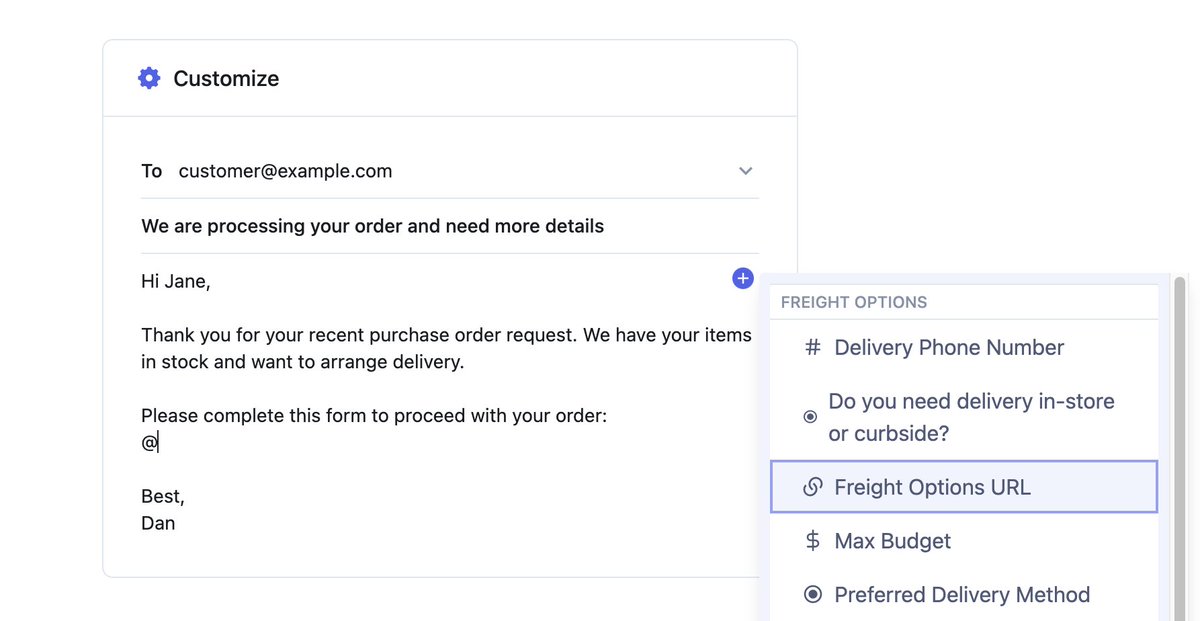Click the hash icon beside Delivery Phone Number
Screen dimensions: 1200x621
click(x=813, y=348)
